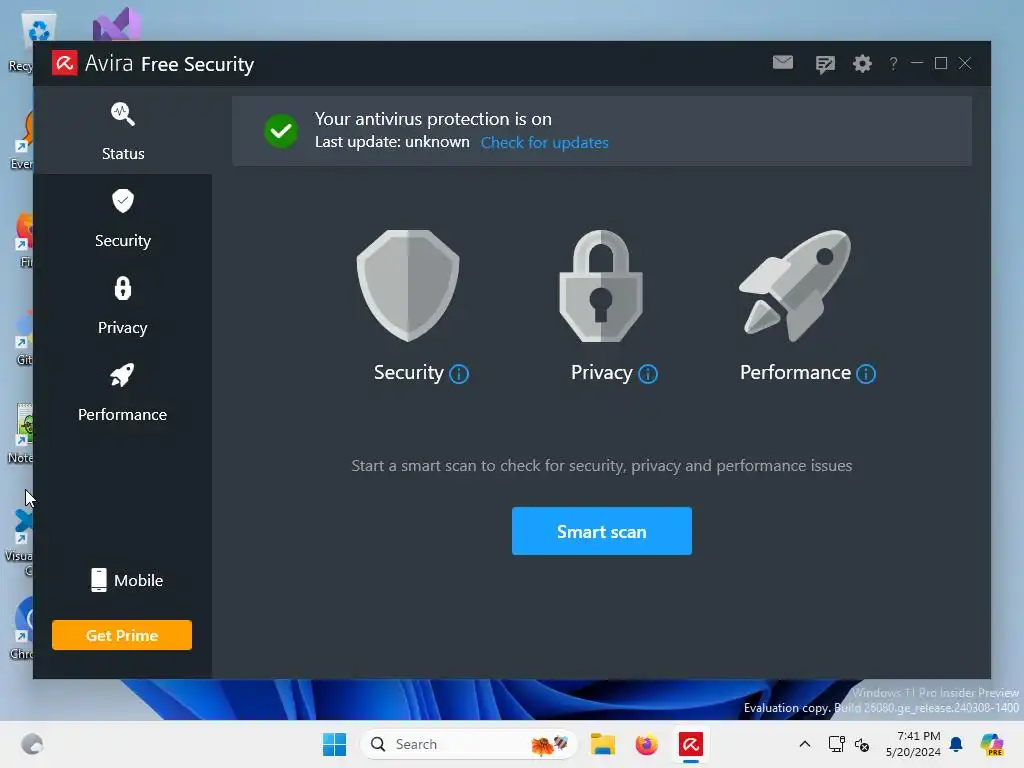Minimize the Avira window
Screen dimensions: 1024x768
pyautogui.click(x=917, y=63)
